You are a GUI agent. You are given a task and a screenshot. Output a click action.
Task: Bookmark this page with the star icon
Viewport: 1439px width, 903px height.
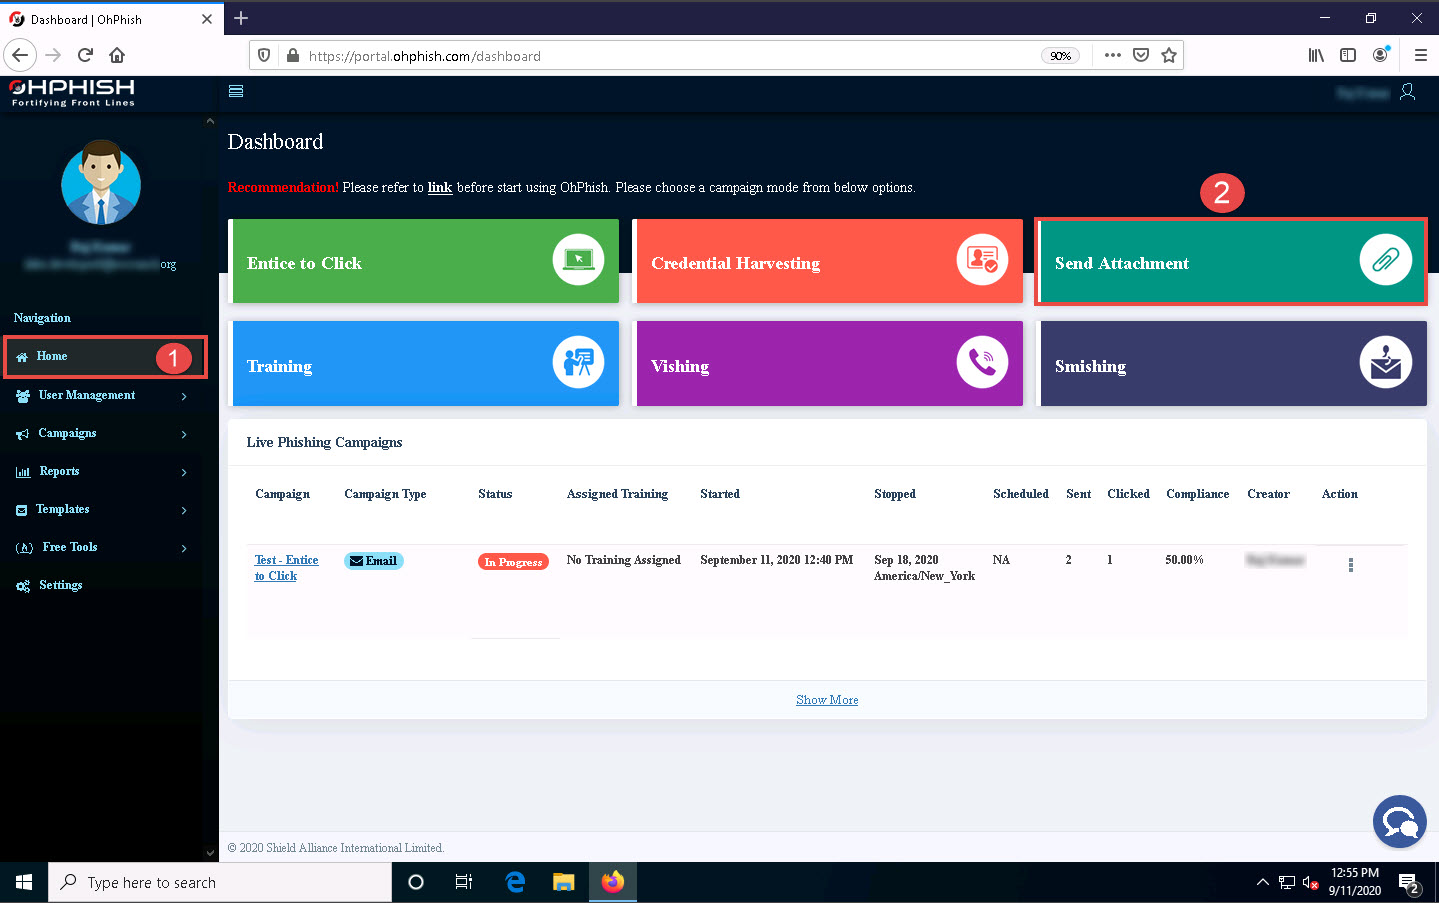pos(1169,55)
